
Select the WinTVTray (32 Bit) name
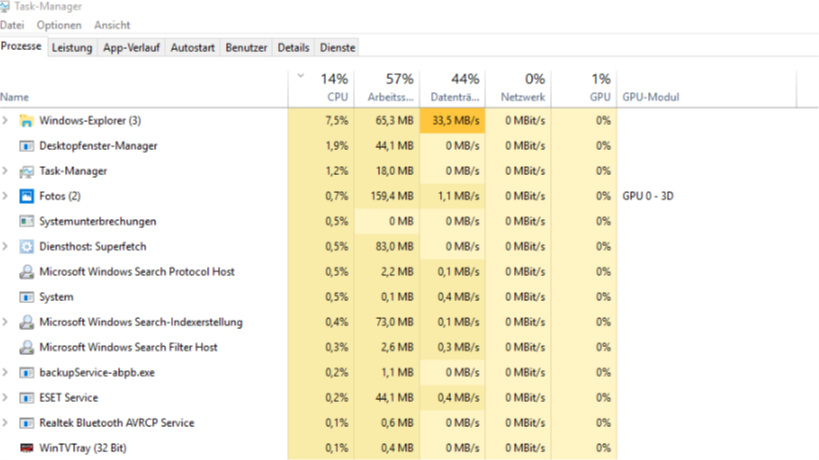83,448
